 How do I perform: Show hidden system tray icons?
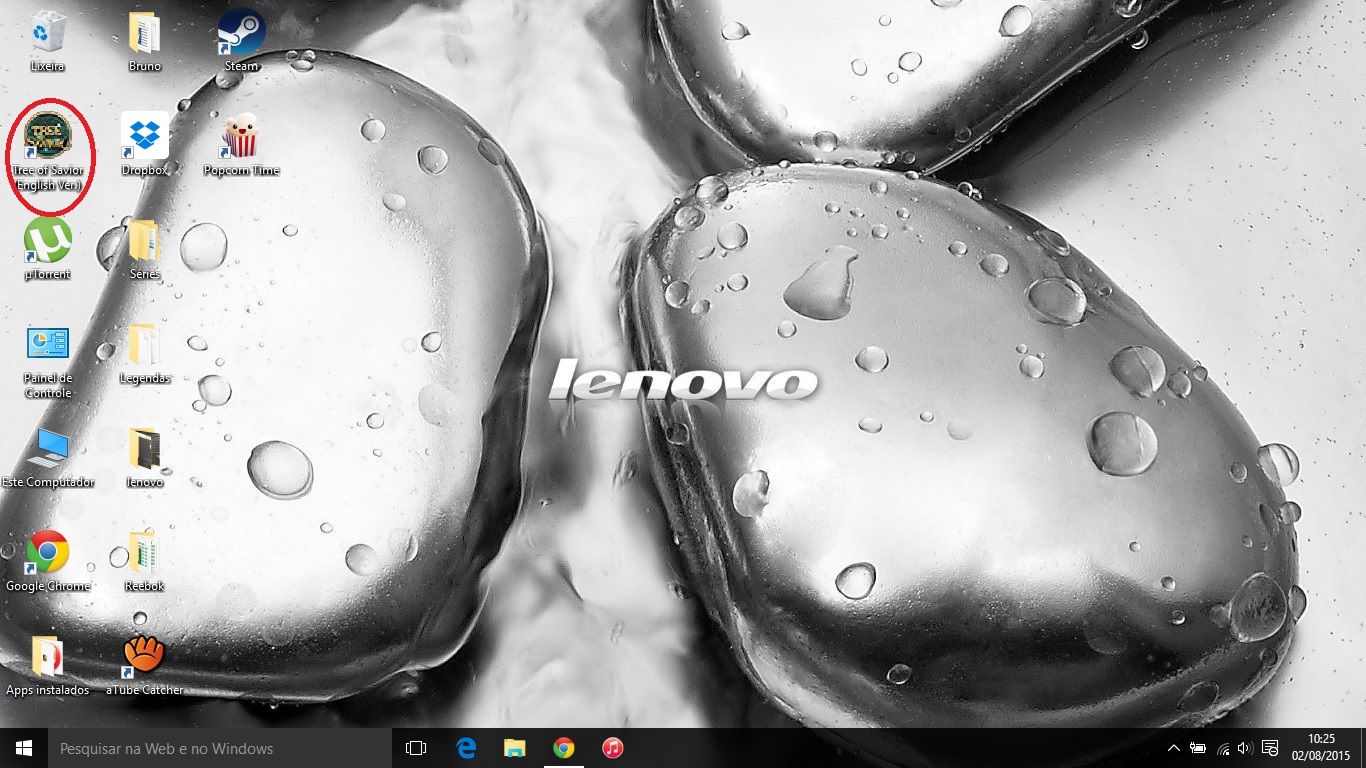point(1173,748)
